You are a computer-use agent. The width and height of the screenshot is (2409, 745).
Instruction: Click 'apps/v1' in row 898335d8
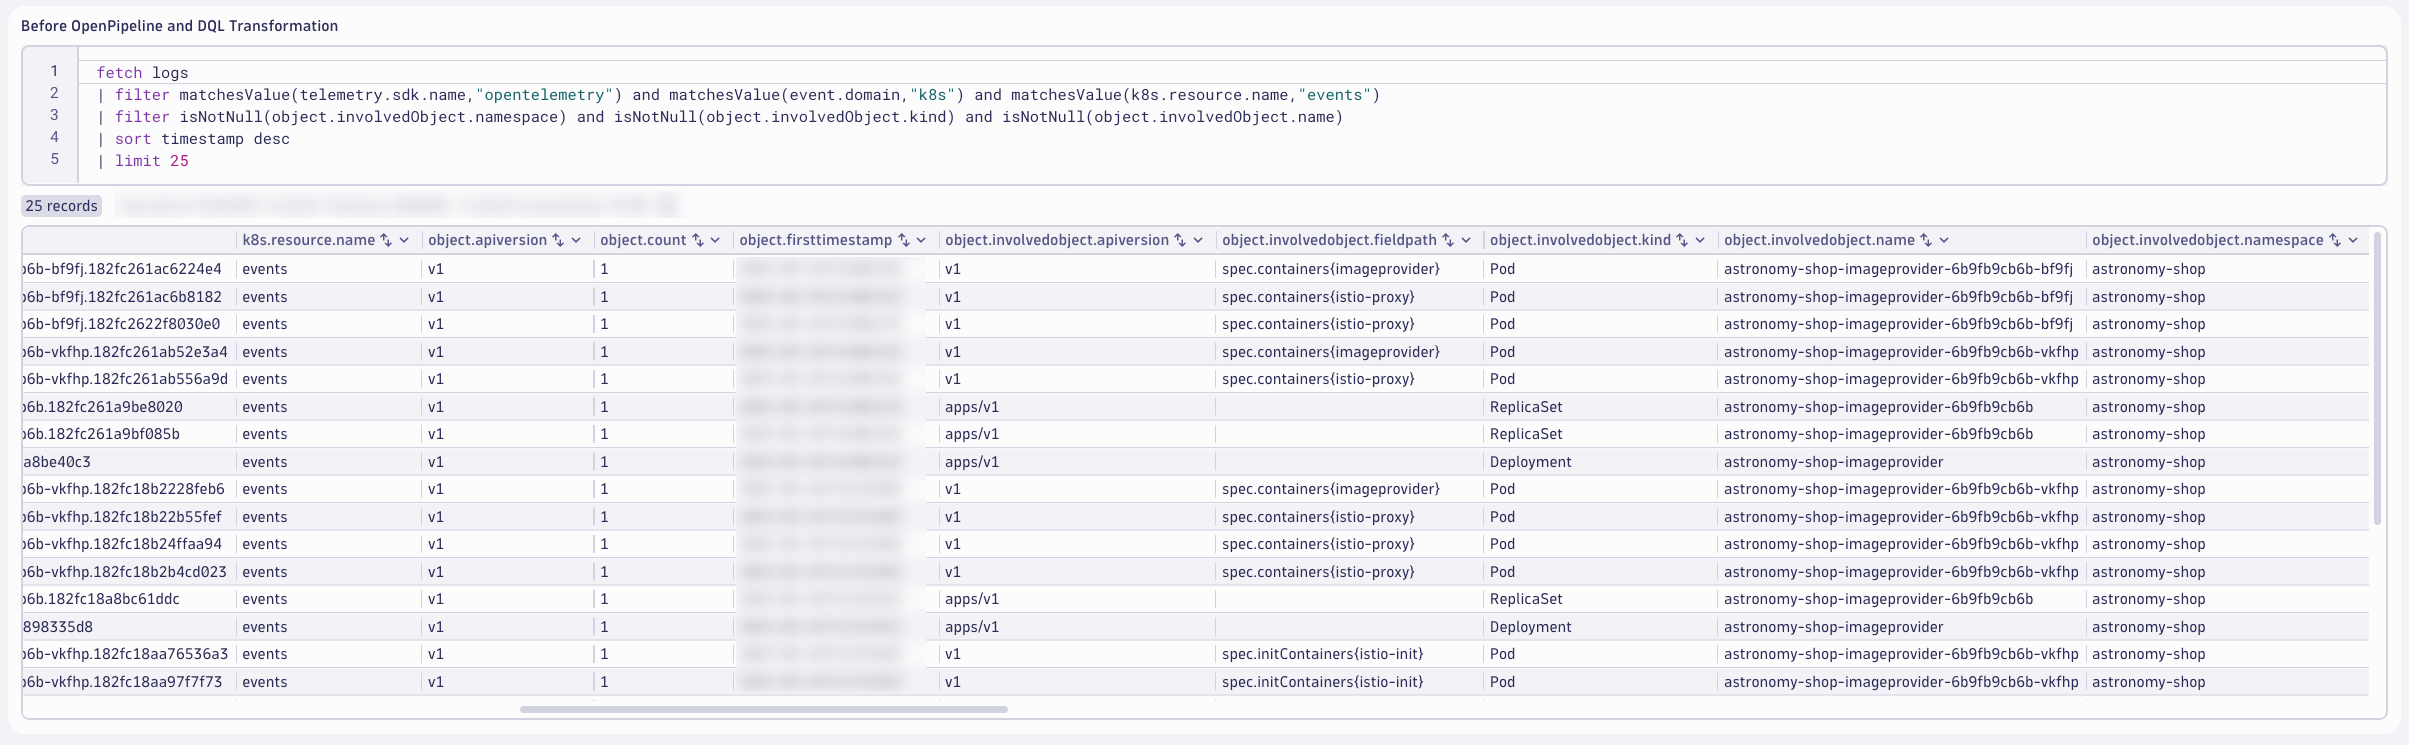point(972,627)
